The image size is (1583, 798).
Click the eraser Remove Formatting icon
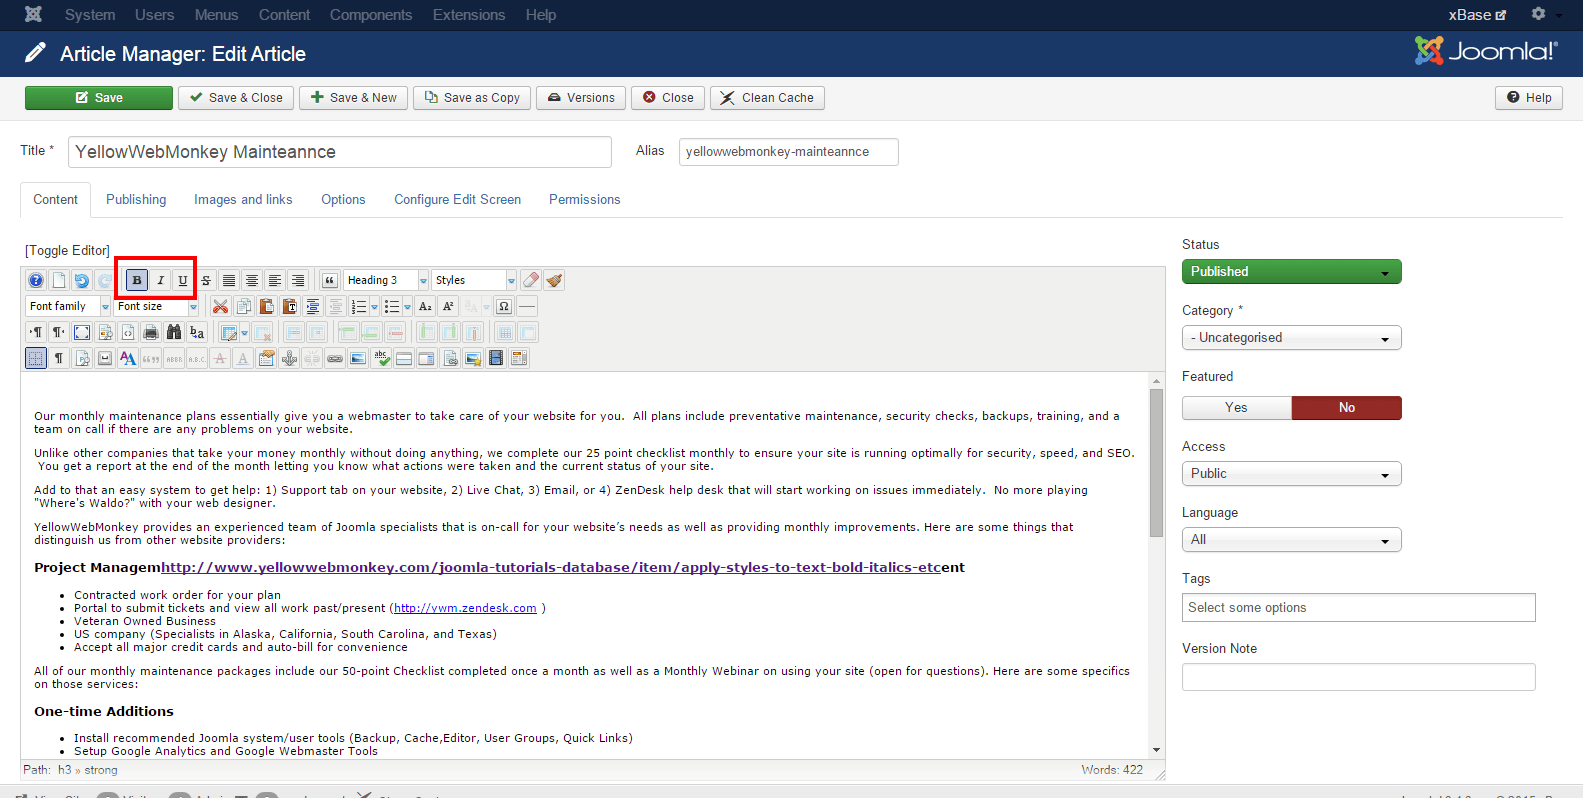point(531,280)
